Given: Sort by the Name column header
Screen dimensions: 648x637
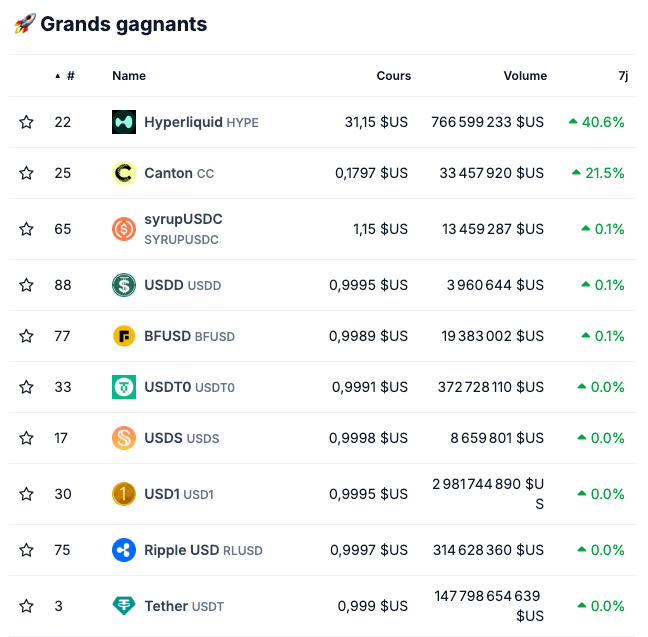Looking at the screenshot, I should (x=129, y=76).
